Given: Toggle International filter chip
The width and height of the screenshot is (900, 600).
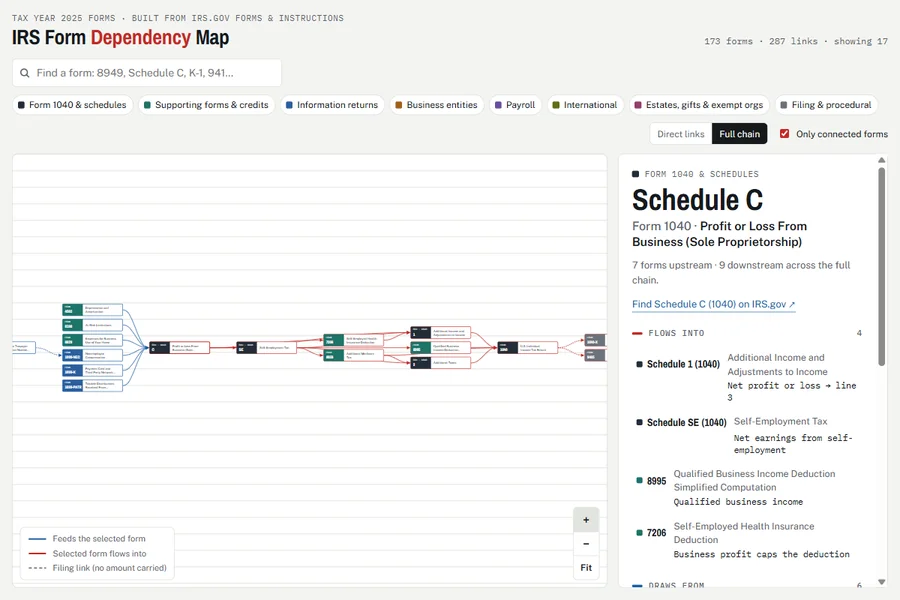Looking at the screenshot, I should point(585,105).
